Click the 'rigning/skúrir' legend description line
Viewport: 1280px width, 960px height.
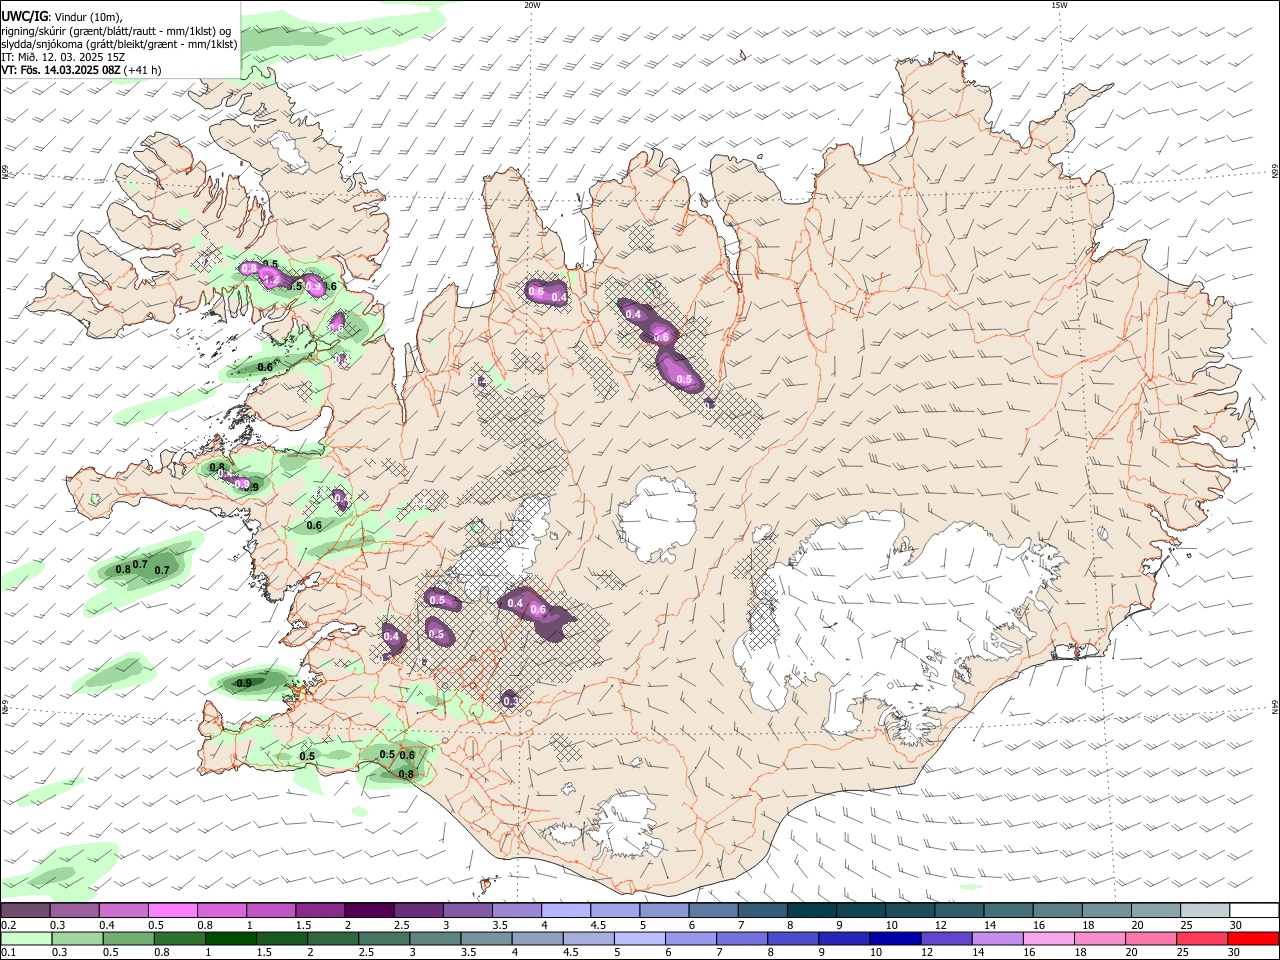(116, 31)
